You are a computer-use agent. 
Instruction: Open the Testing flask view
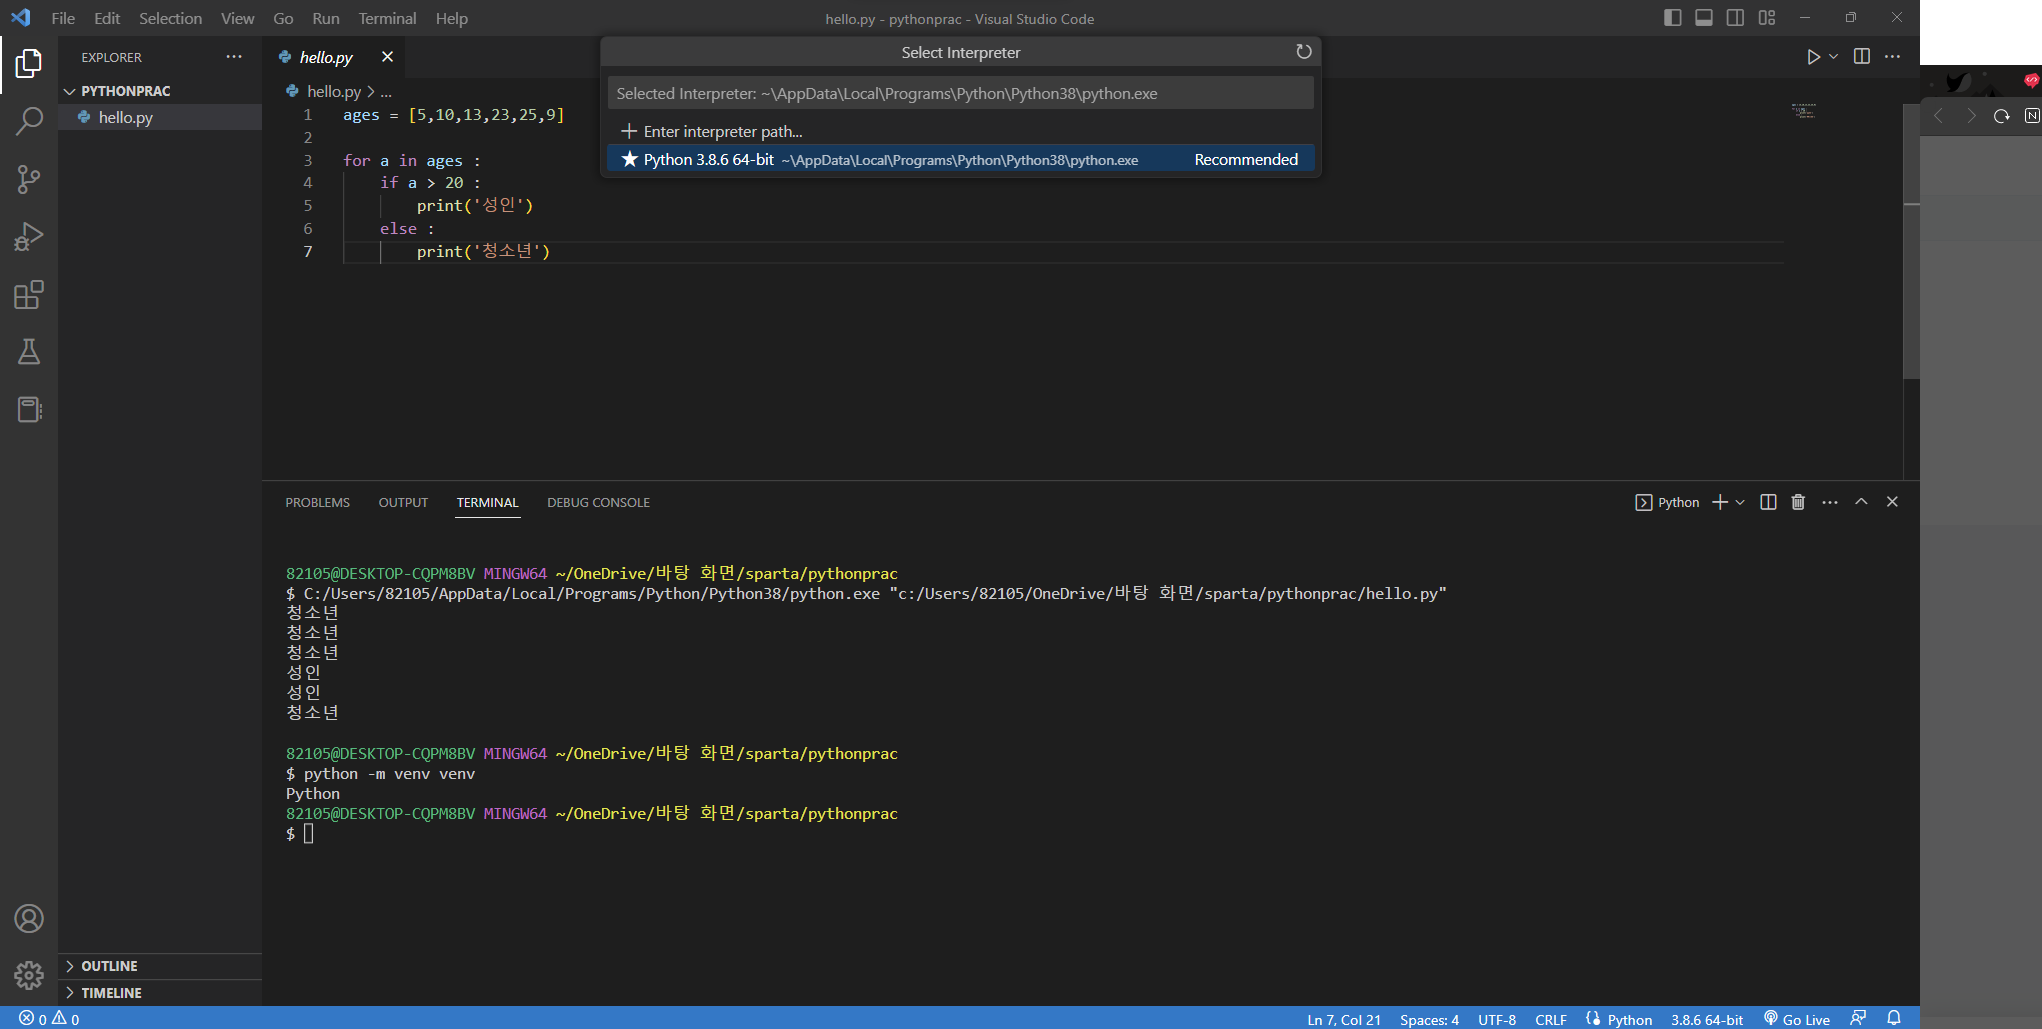point(29,352)
